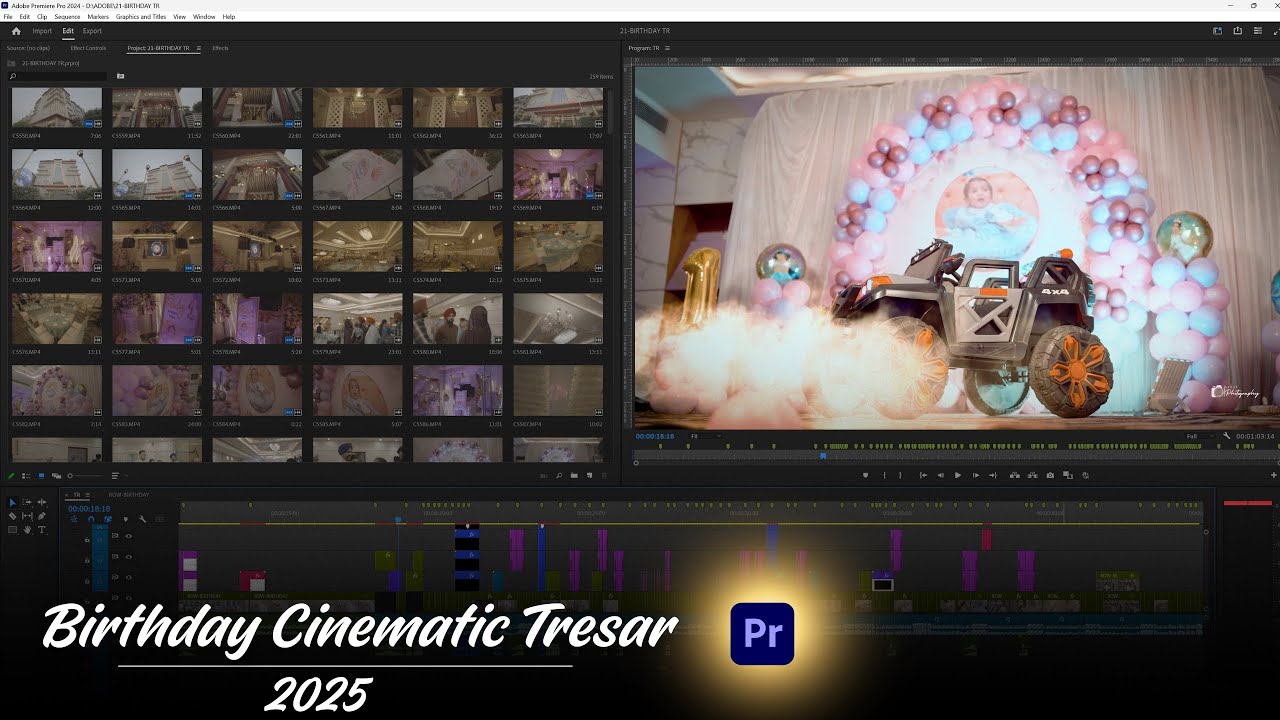
Task: Go to Out point in Program monitor
Action: coord(993,475)
